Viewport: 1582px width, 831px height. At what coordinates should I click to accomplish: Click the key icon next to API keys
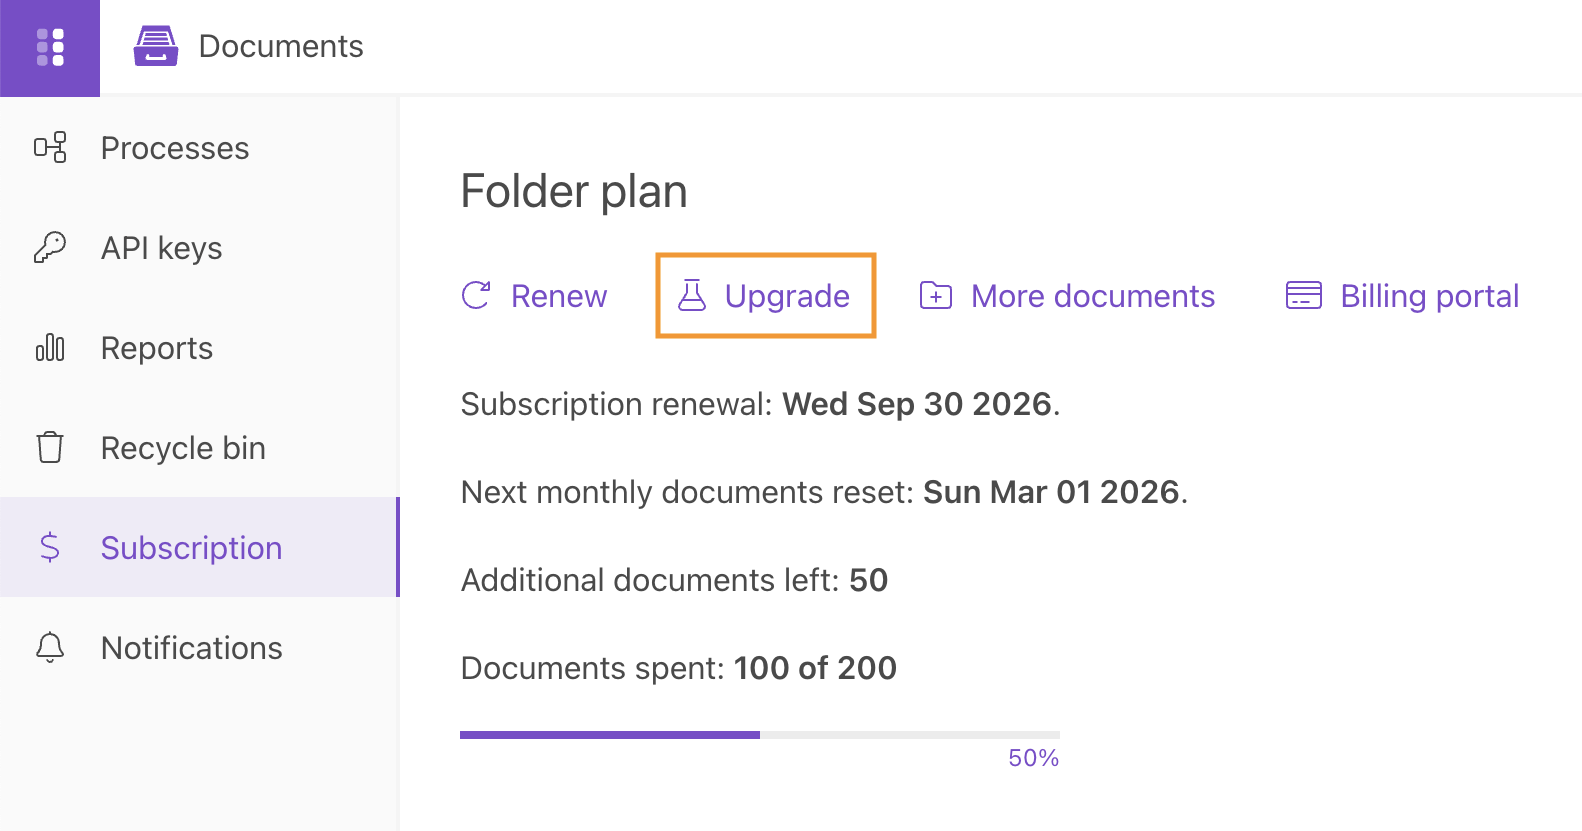[x=50, y=247]
